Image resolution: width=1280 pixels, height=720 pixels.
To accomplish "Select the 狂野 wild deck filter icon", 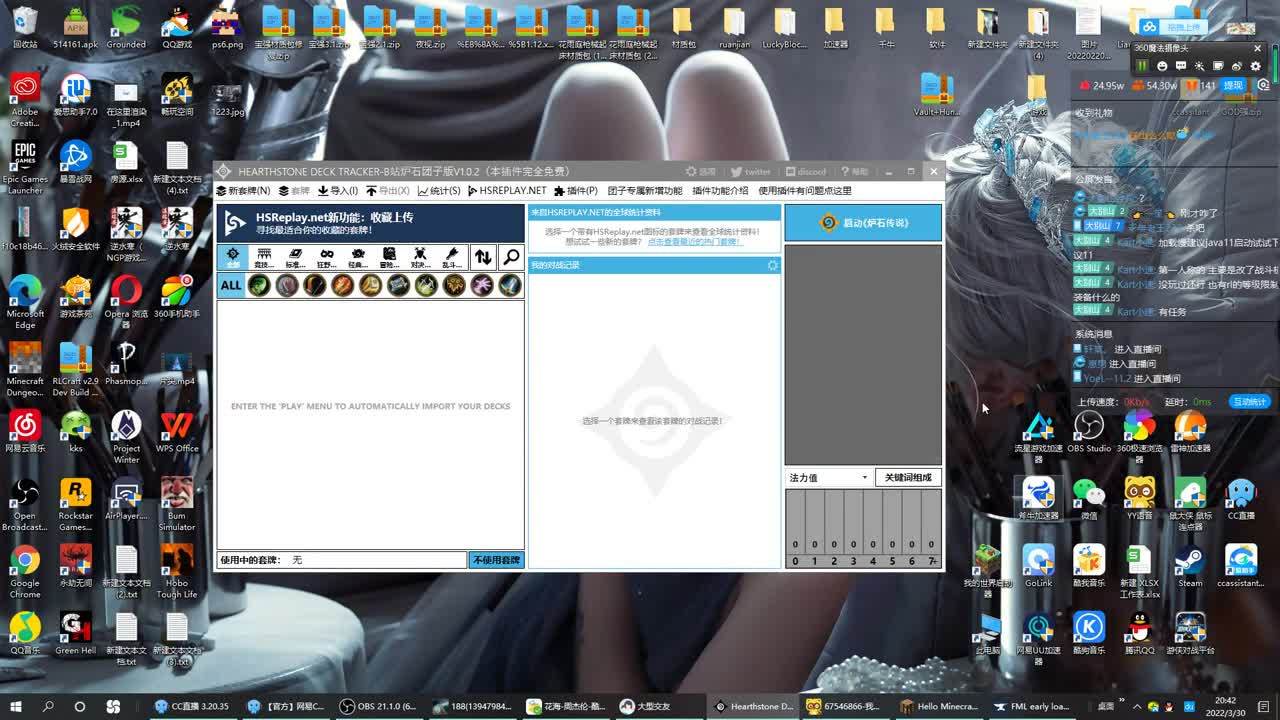I will pyautogui.click(x=326, y=257).
